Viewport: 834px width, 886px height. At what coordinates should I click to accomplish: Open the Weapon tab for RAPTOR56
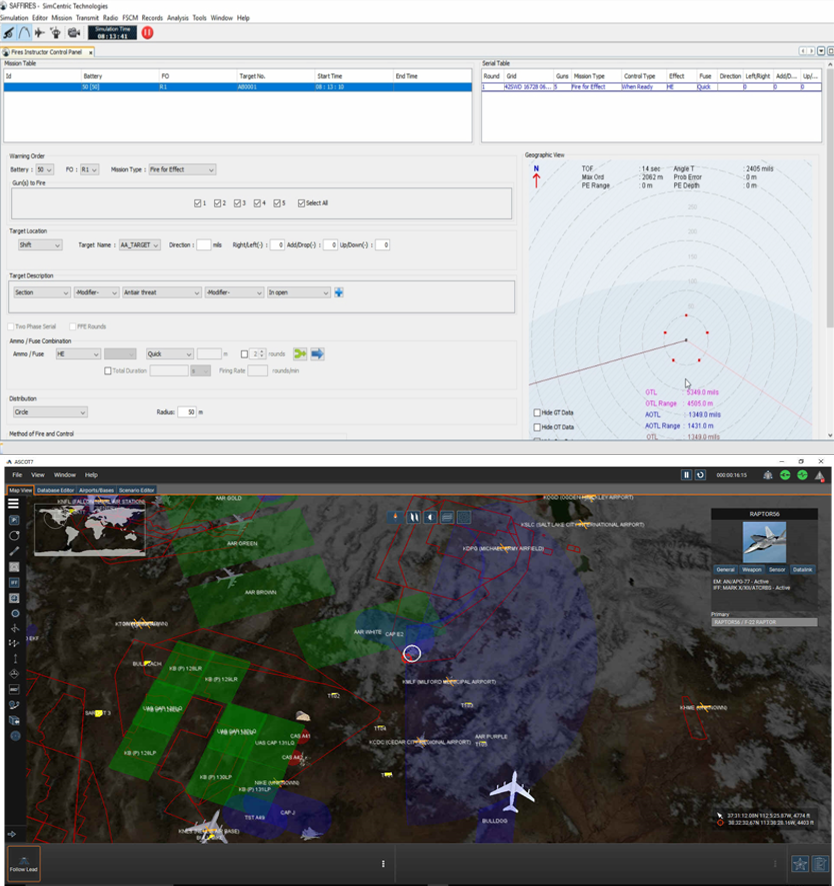pos(752,570)
